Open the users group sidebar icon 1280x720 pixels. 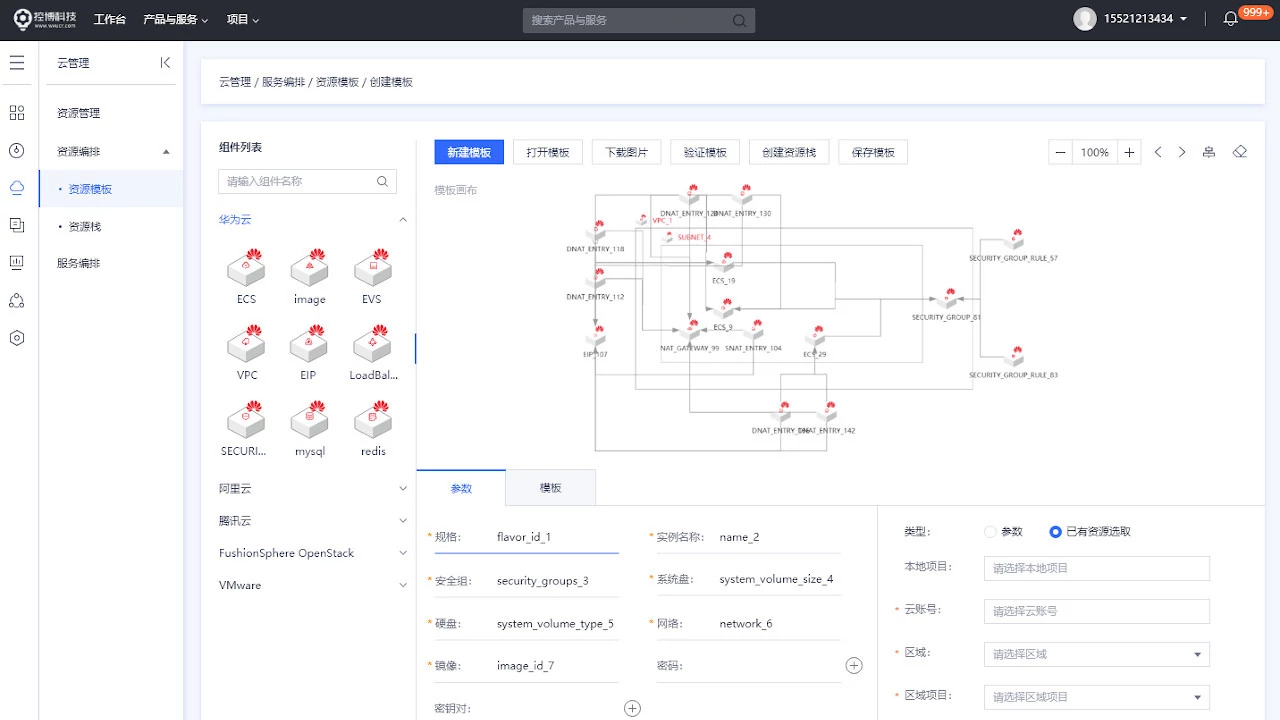[x=17, y=301]
